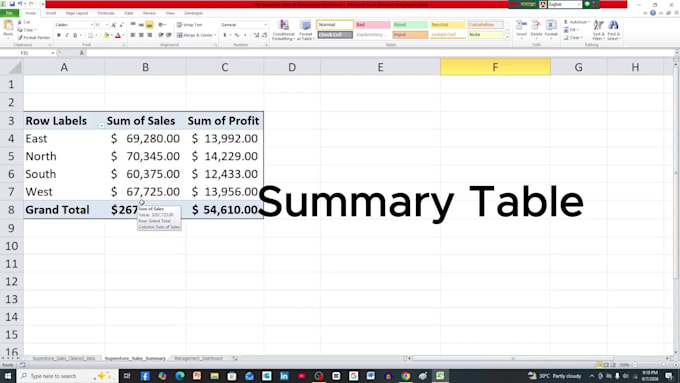Center text horizontally
680x383 pixels.
tap(141, 35)
